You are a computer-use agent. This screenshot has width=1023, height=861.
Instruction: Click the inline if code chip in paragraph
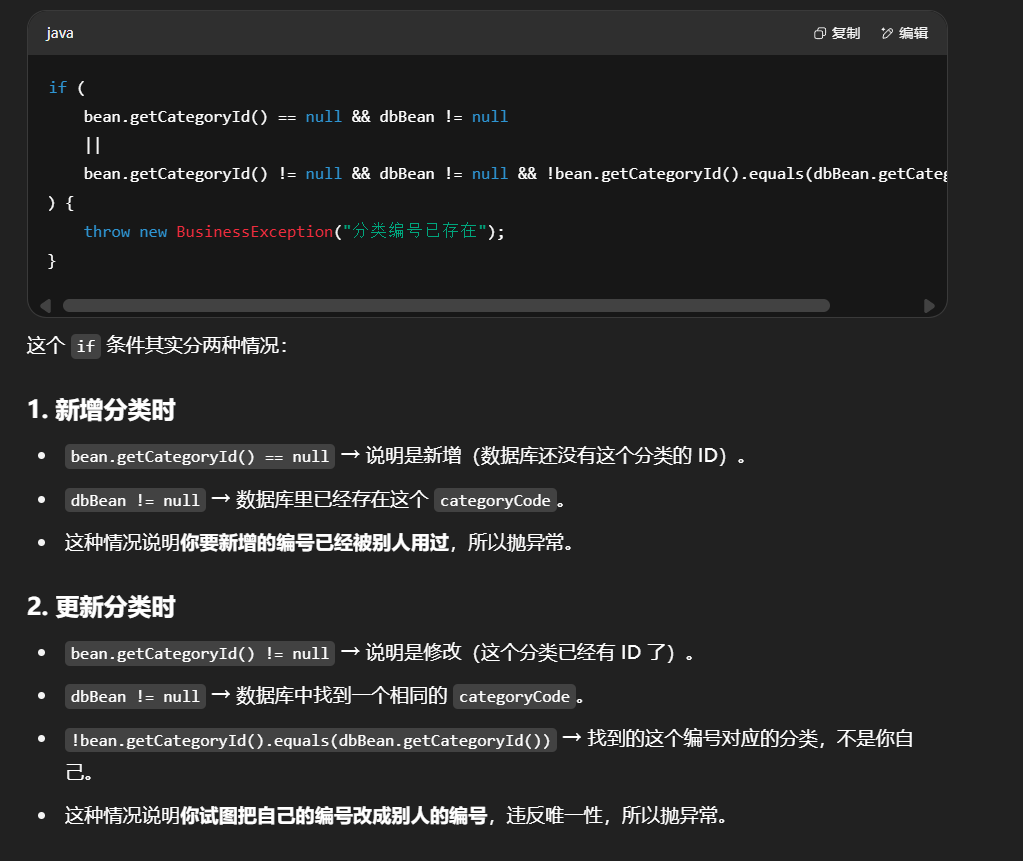(87, 347)
